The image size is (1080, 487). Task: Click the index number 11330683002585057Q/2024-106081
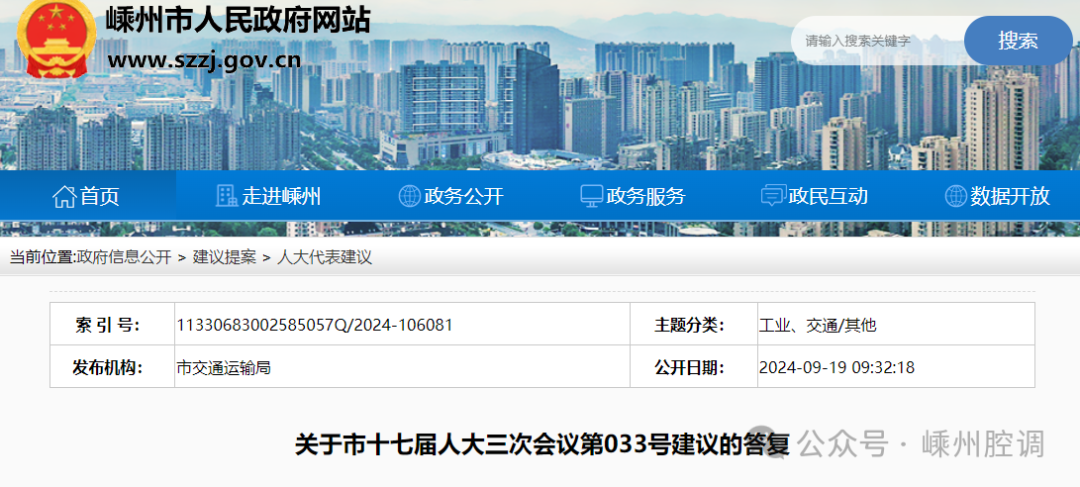[314, 325]
